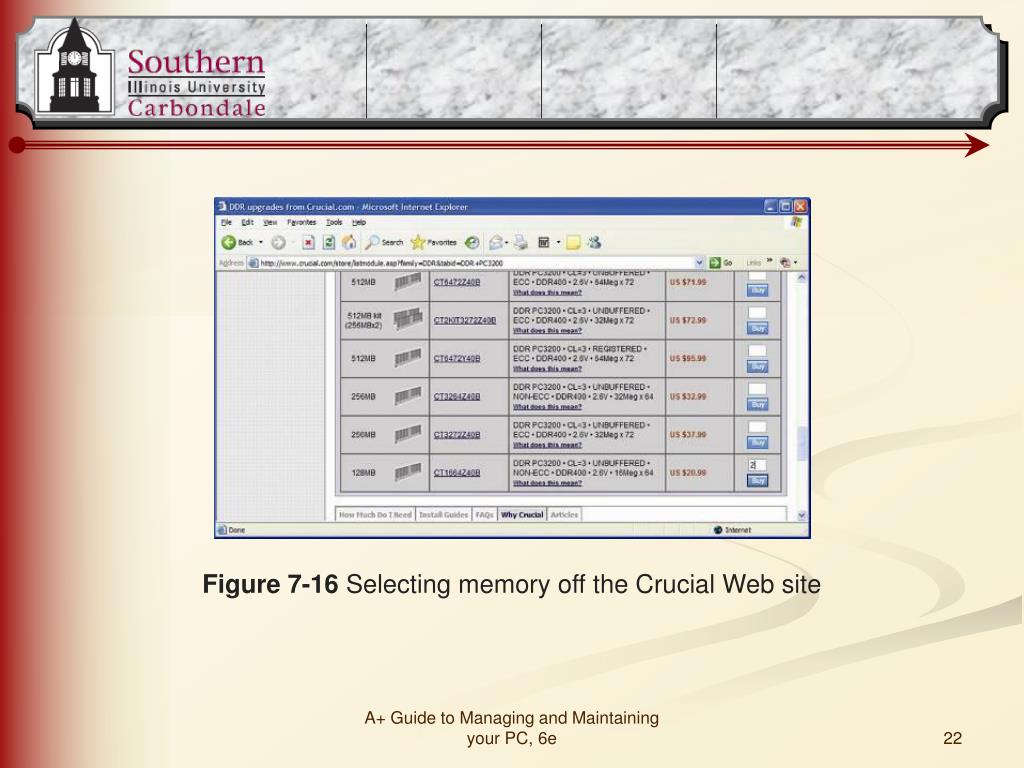Image resolution: width=1024 pixels, height=768 pixels.
Task: Click the address bar URL field
Action: tap(477, 263)
